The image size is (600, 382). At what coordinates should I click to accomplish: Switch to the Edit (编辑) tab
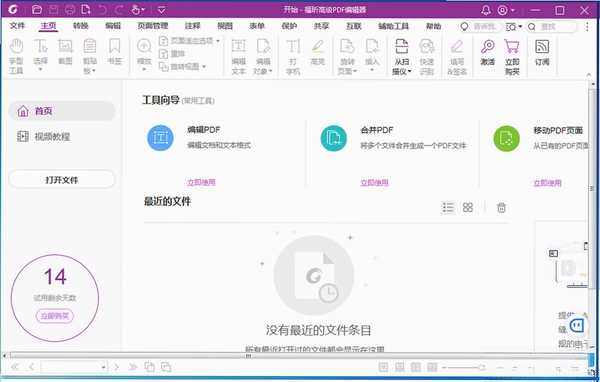(113, 26)
